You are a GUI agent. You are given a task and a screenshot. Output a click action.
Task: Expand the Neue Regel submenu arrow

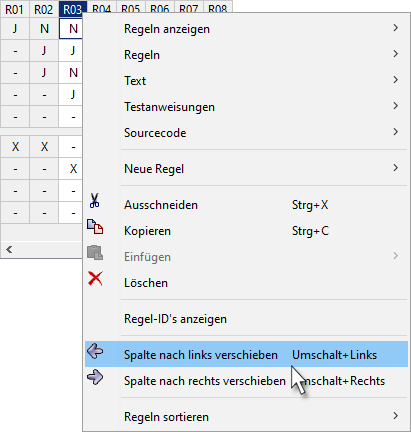tap(395, 168)
